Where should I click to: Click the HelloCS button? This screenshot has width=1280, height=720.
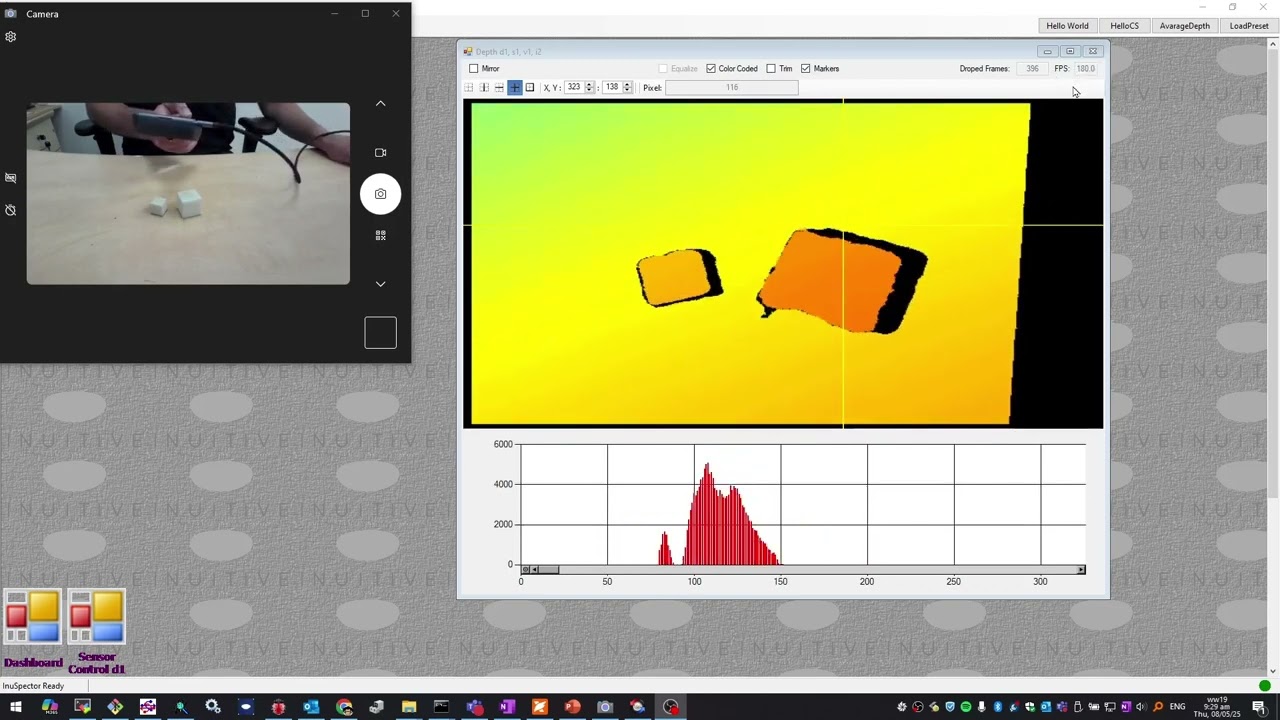(1124, 26)
